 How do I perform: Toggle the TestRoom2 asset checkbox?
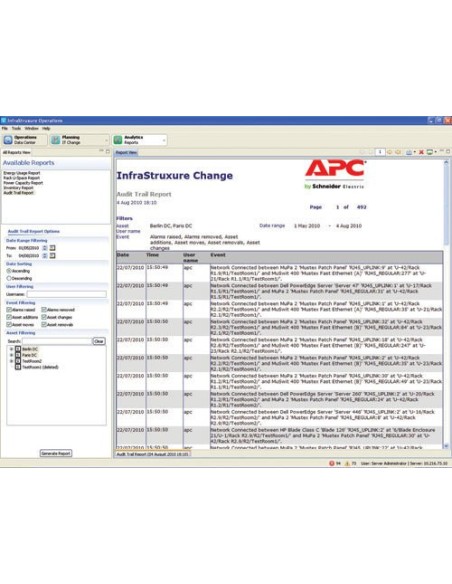[x=18, y=361]
